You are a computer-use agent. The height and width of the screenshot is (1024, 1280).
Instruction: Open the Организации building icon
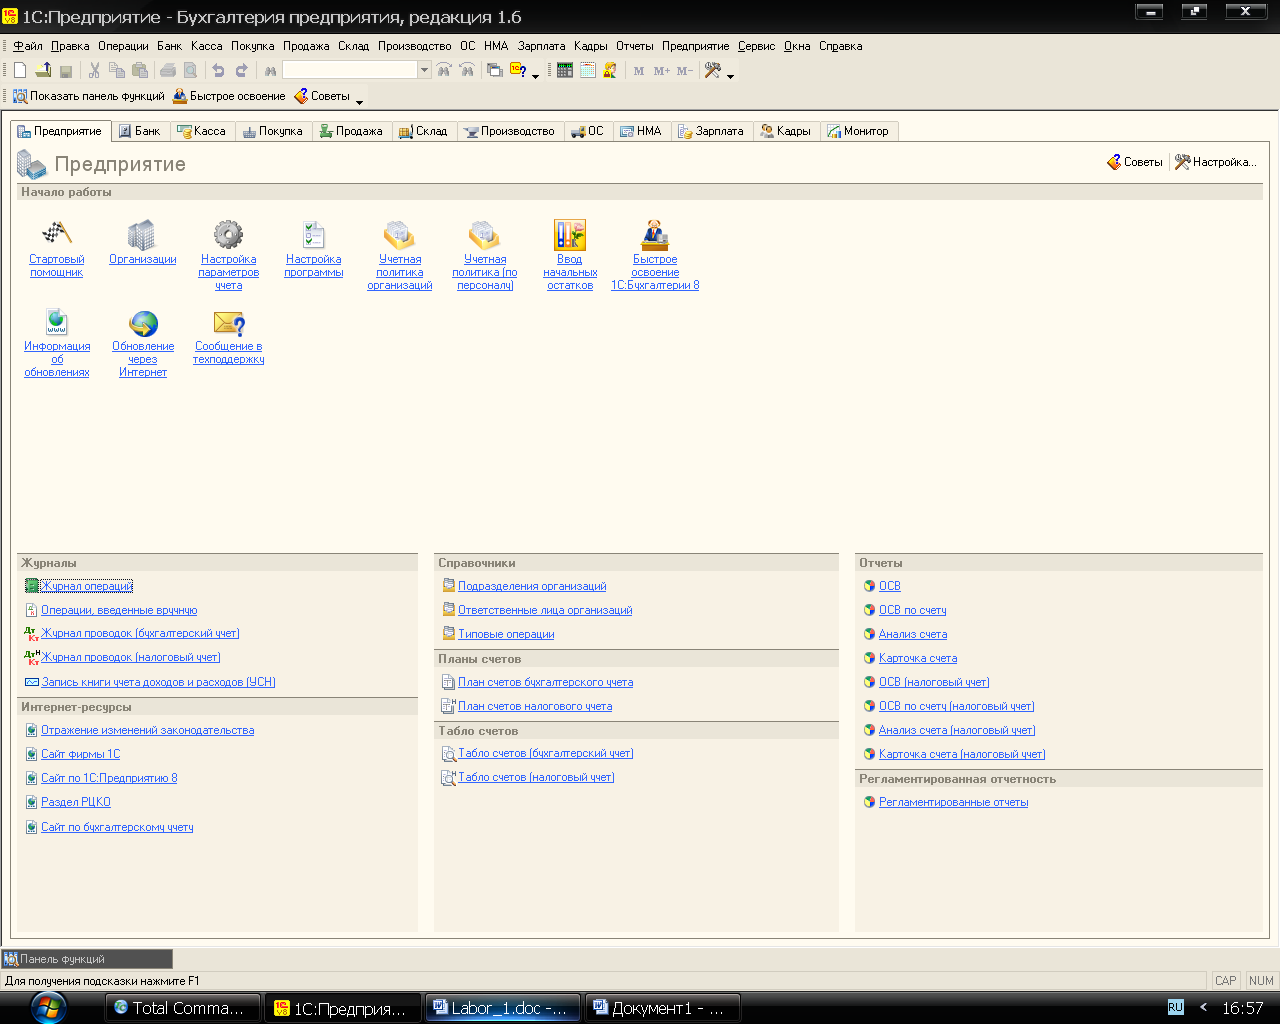point(142,235)
